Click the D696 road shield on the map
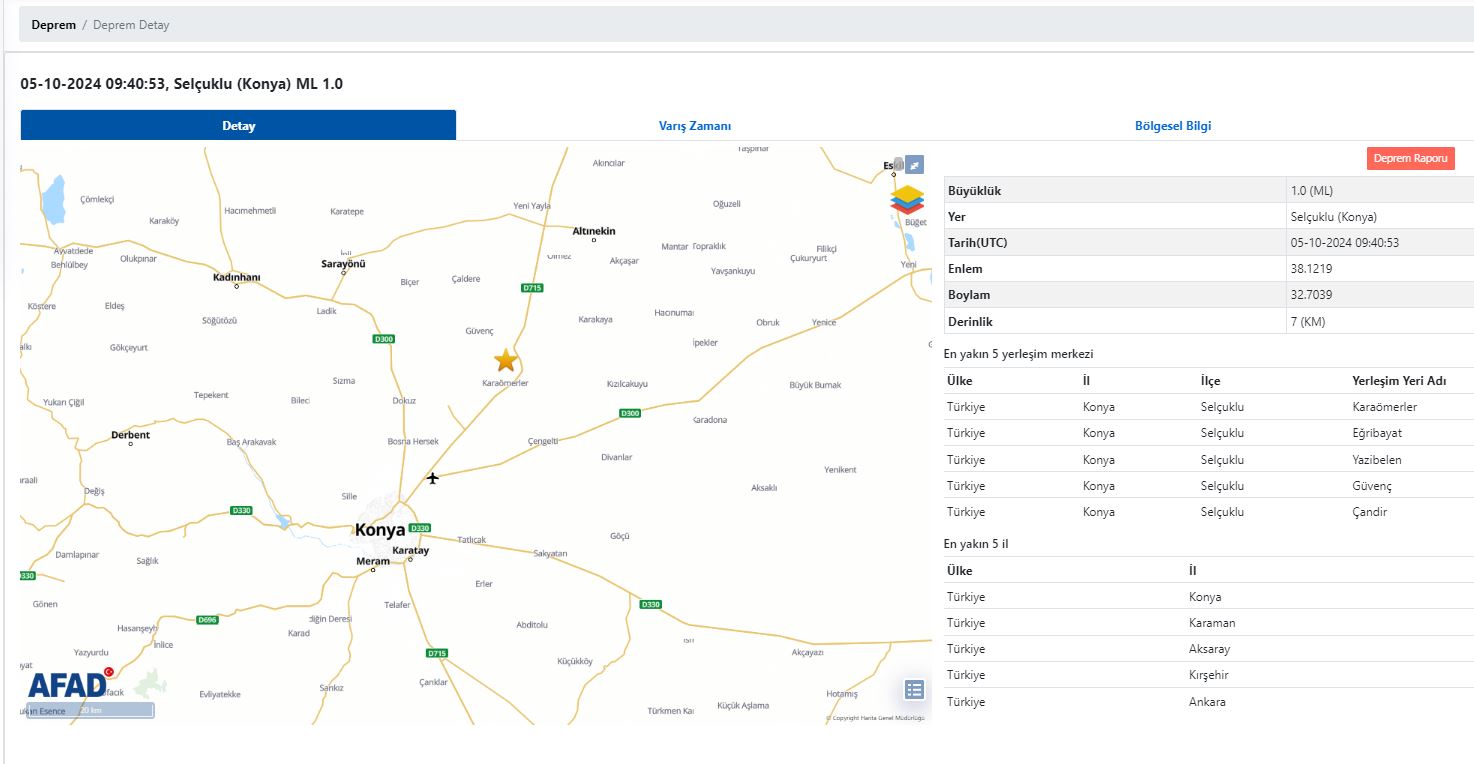 [207, 619]
